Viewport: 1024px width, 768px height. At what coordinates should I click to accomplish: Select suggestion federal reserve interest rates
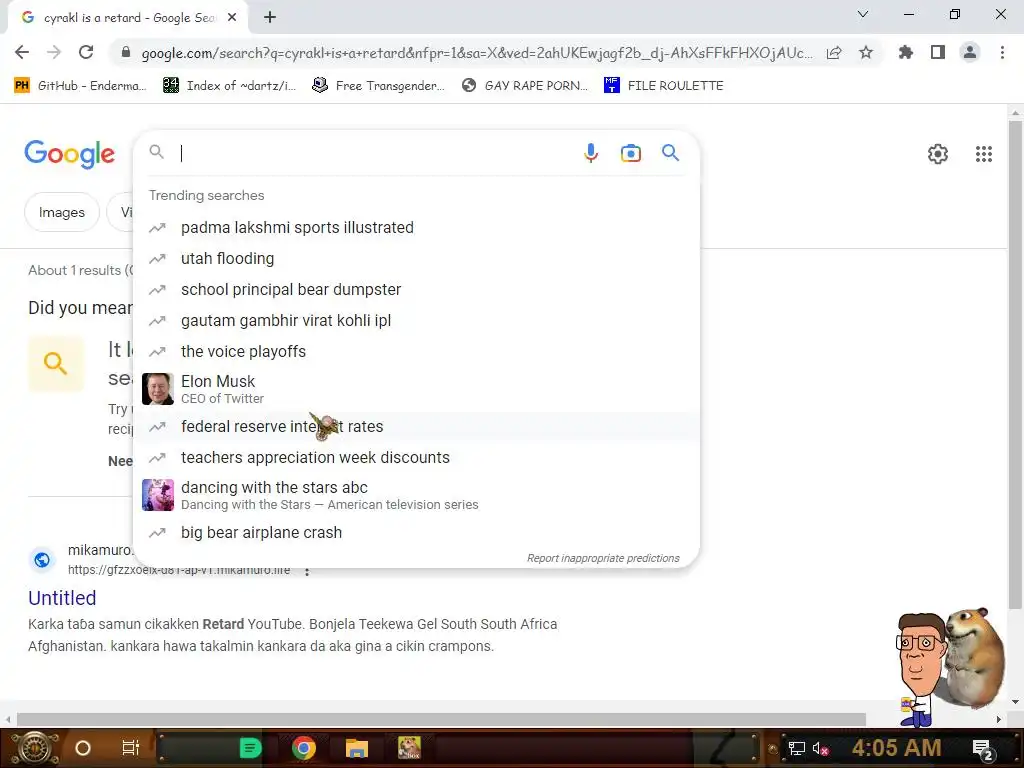click(x=417, y=426)
